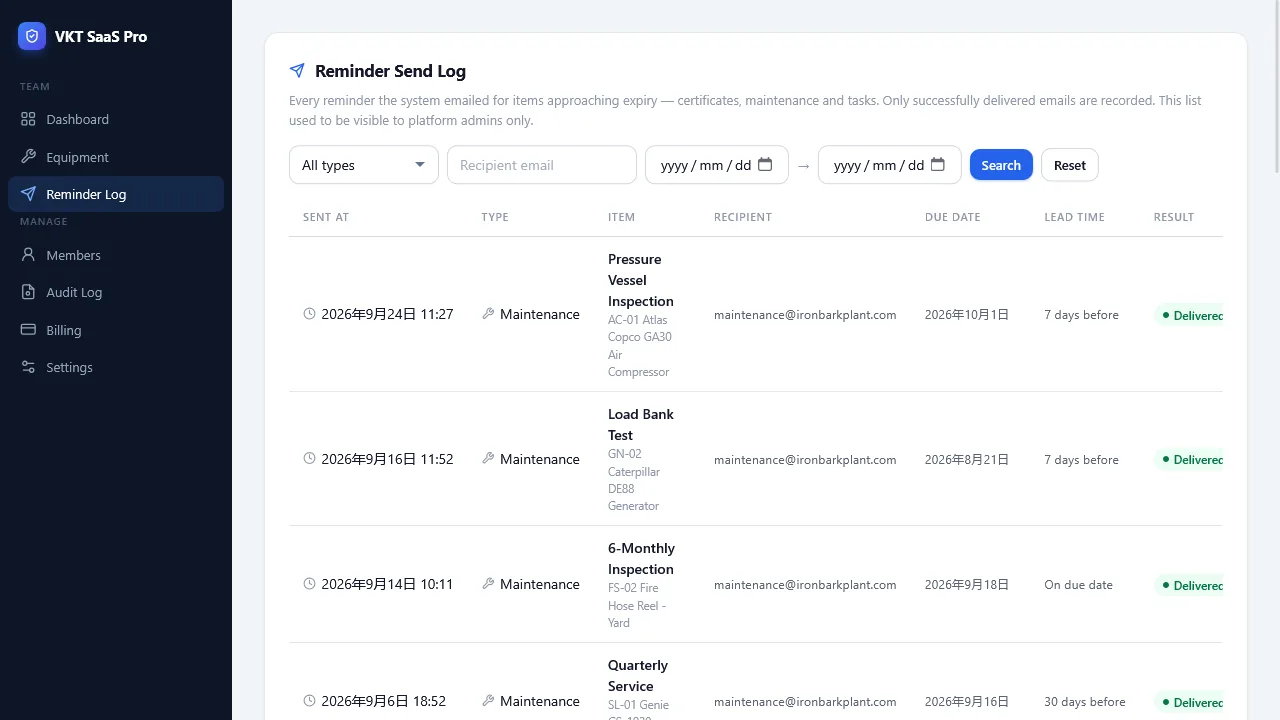Reset the filters with the Reset button
This screenshot has height=720, width=1280.
pyautogui.click(x=1070, y=165)
